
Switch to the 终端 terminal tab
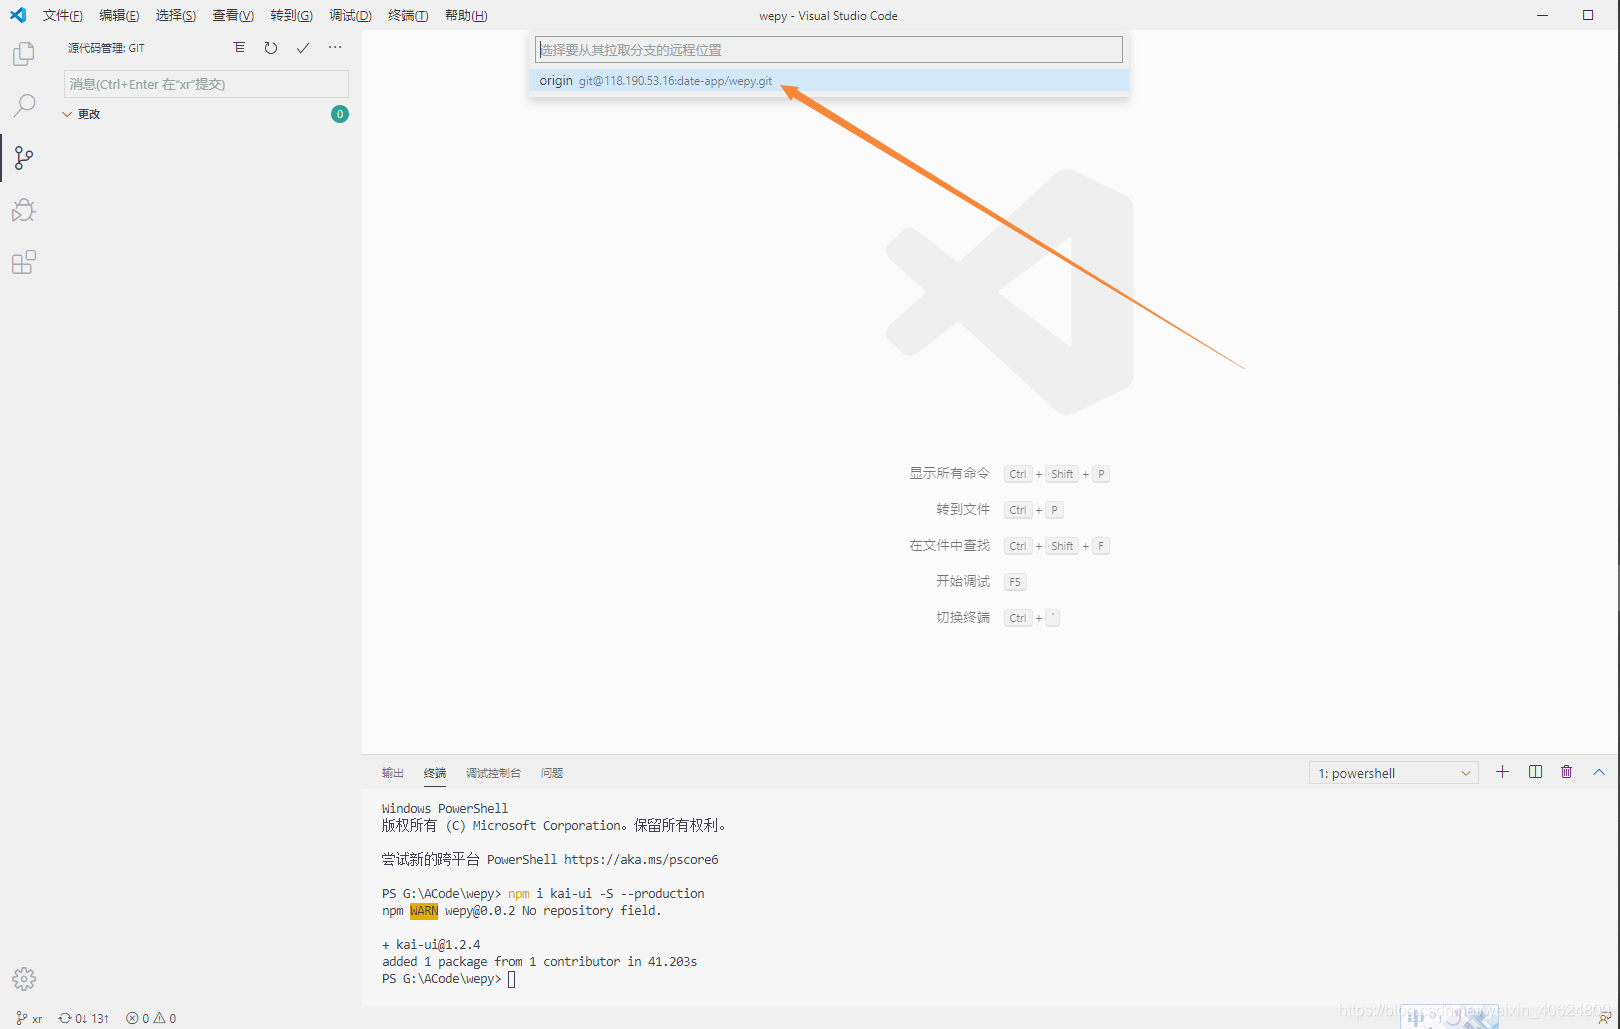(x=435, y=773)
